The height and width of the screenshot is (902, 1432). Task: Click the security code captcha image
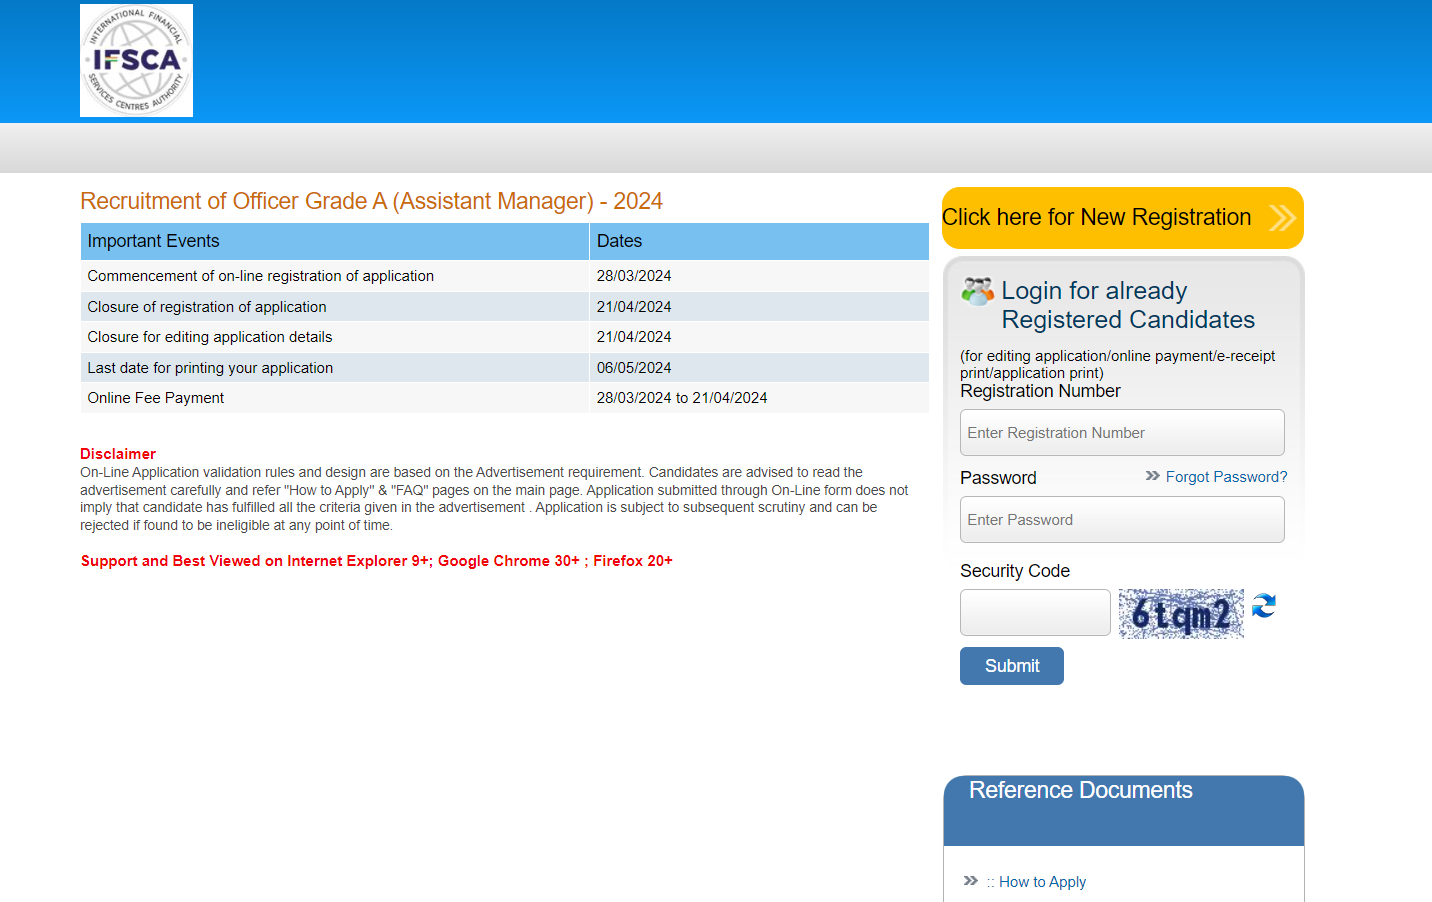1181,613
